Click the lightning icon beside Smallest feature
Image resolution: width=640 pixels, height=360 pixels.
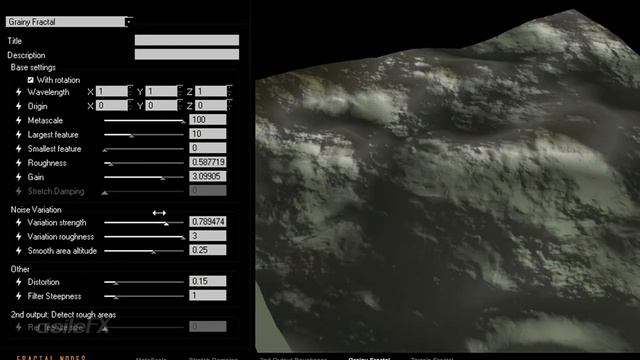click(18, 149)
